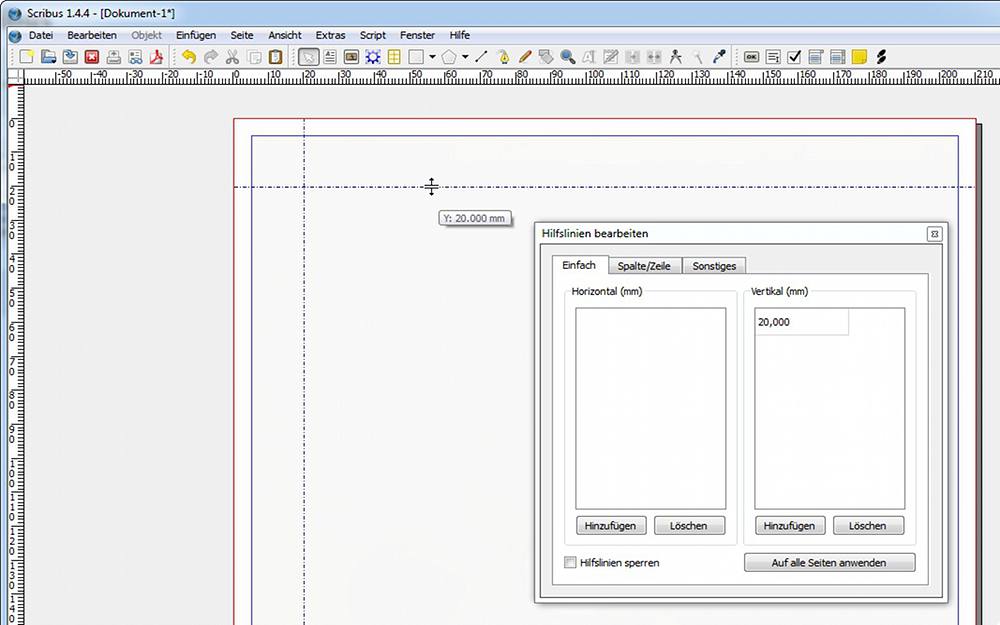Switch to the Sonstiges tab
1000x625 pixels.
(x=714, y=266)
